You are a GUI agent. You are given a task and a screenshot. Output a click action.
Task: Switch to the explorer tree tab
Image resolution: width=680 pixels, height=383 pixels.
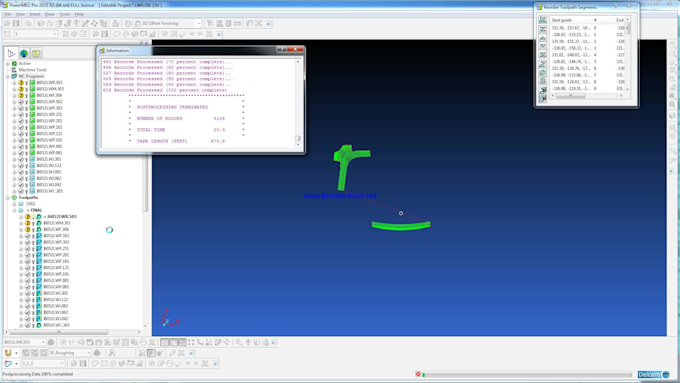[11, 53]
